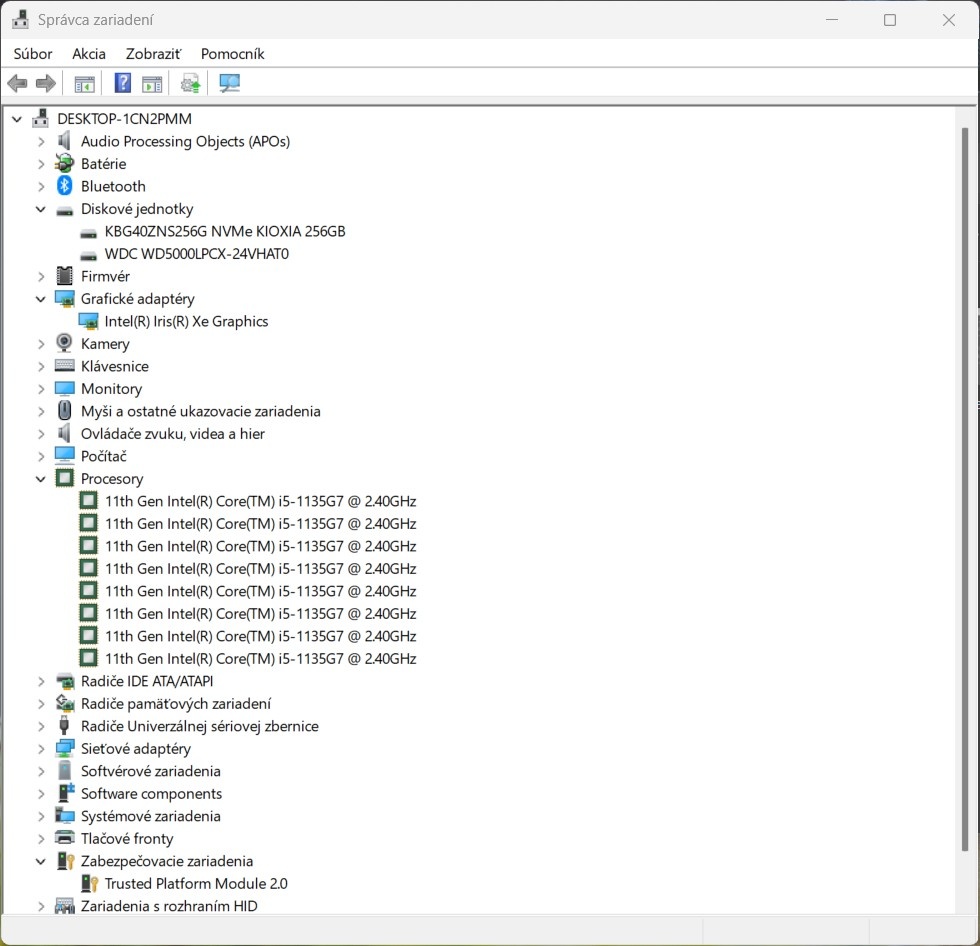Expand the Klávesnice category
This screenshot has height=946, width=980.
[x=41, y=366]
